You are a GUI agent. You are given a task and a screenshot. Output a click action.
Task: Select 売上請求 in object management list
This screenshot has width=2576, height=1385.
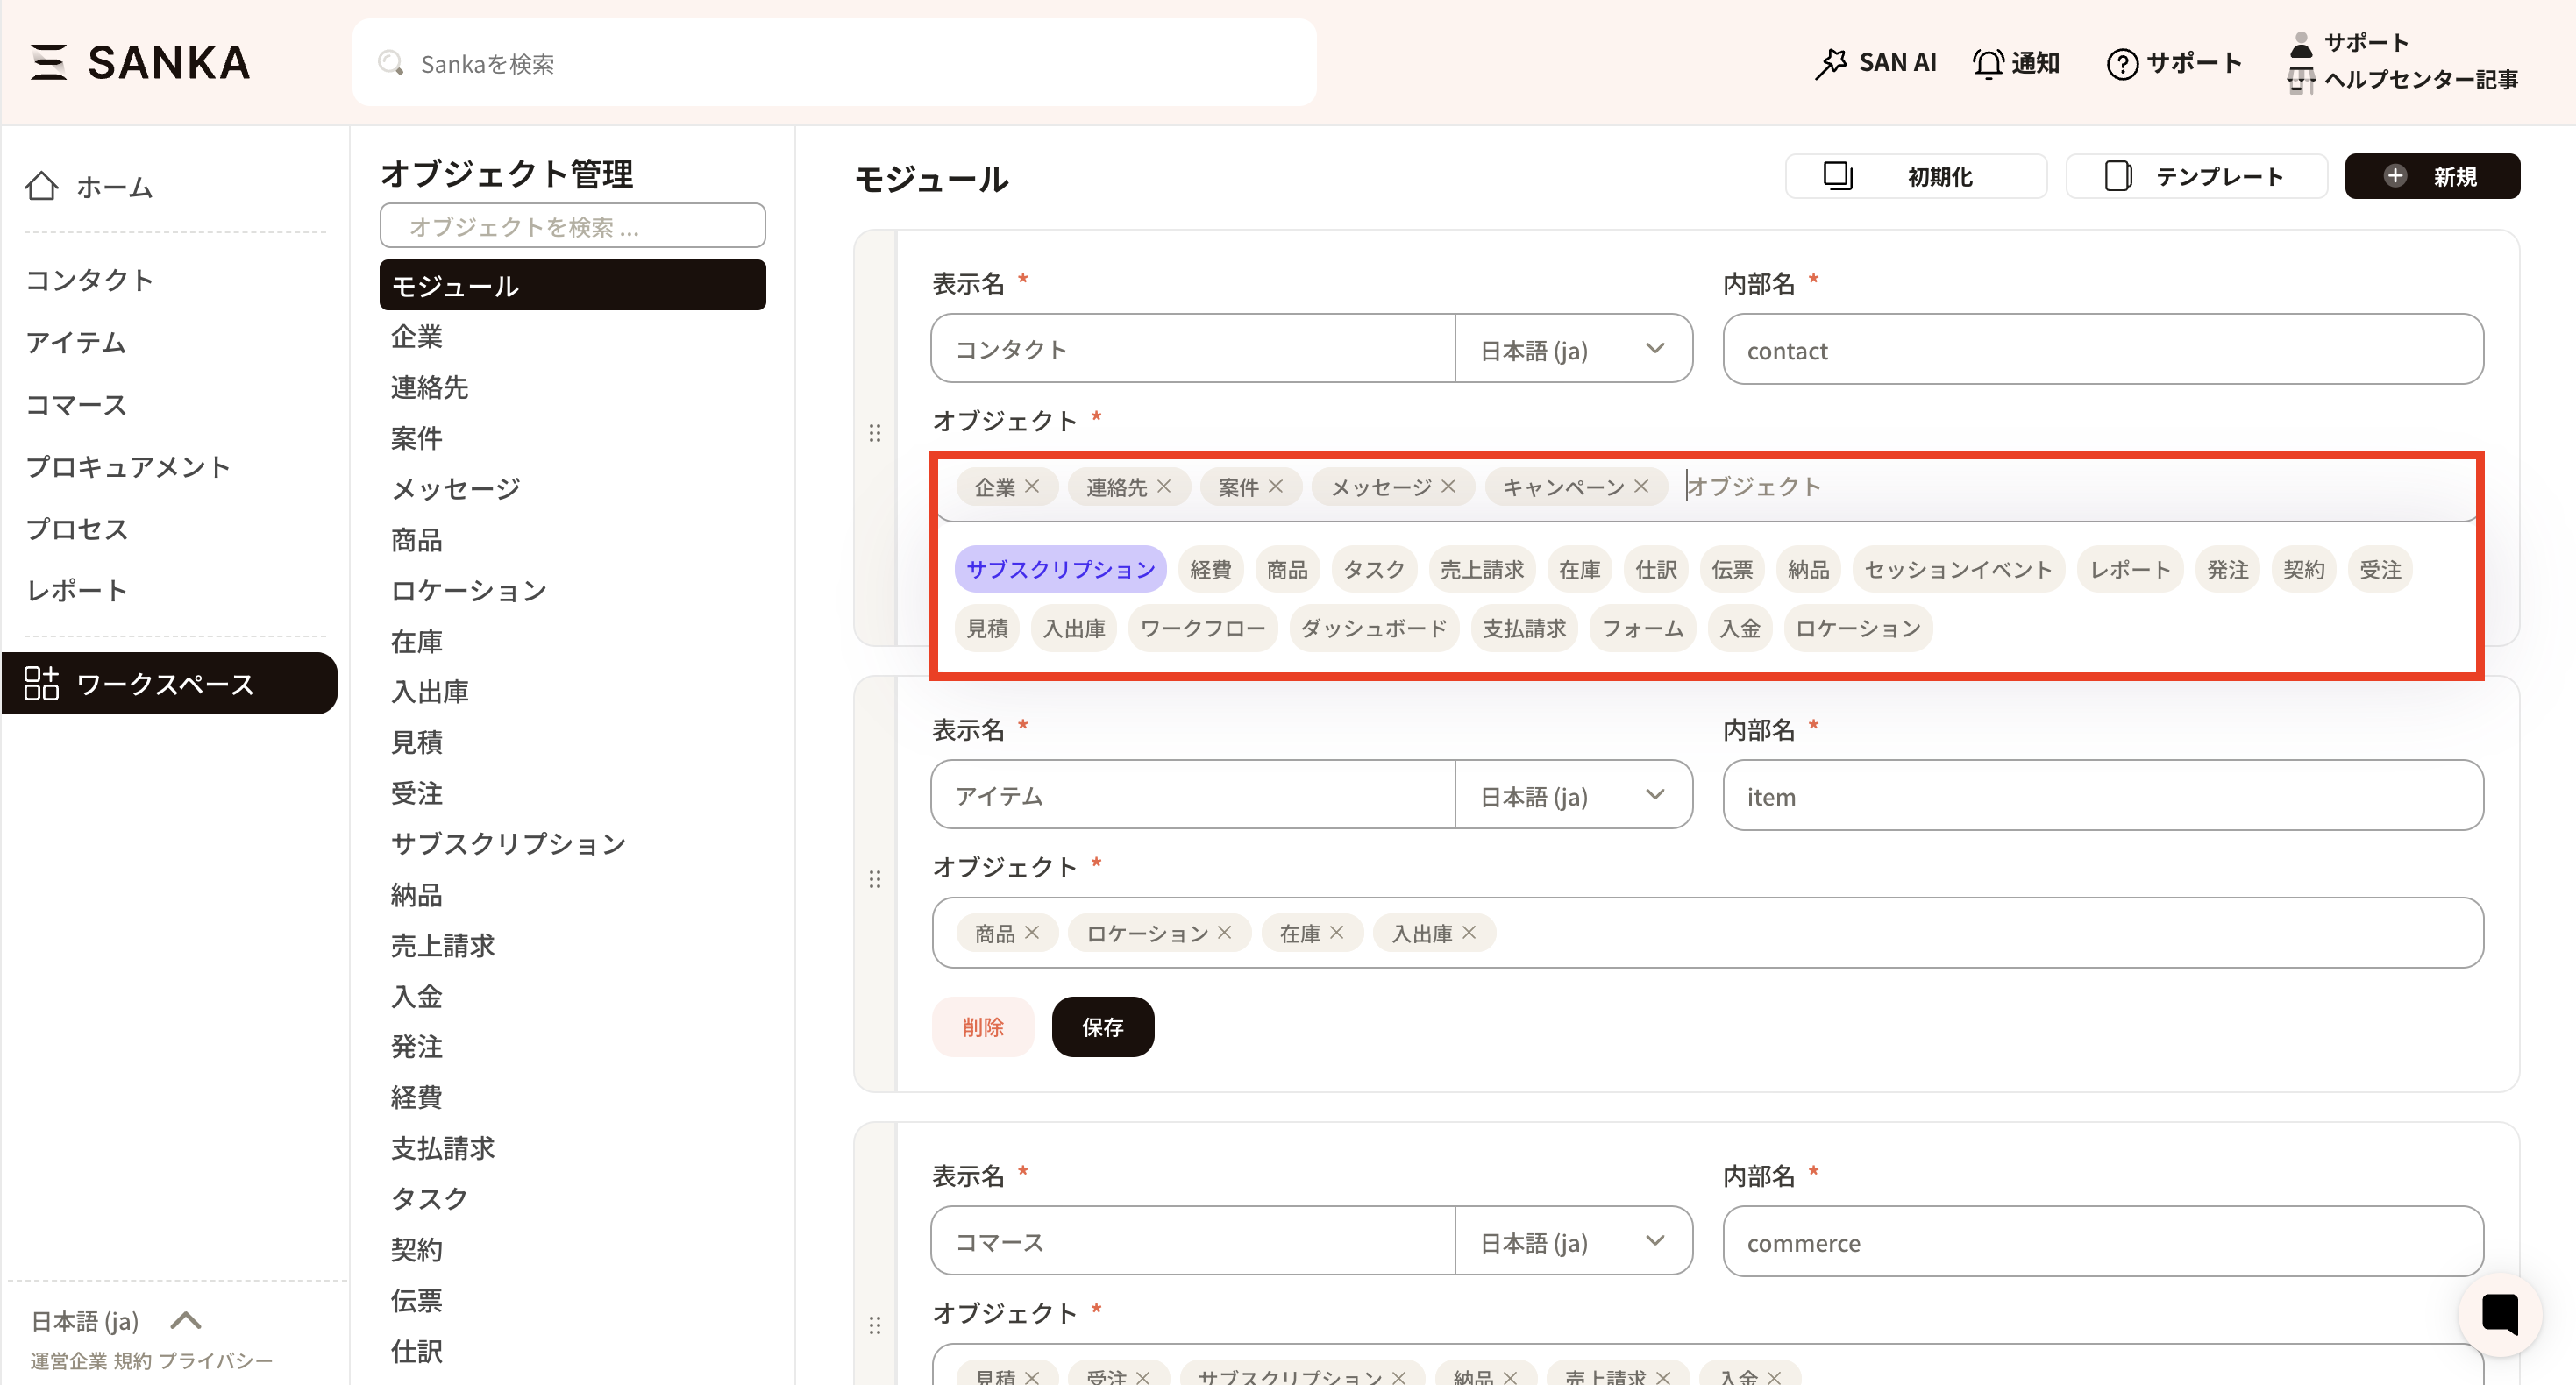(x=443, y=945)
